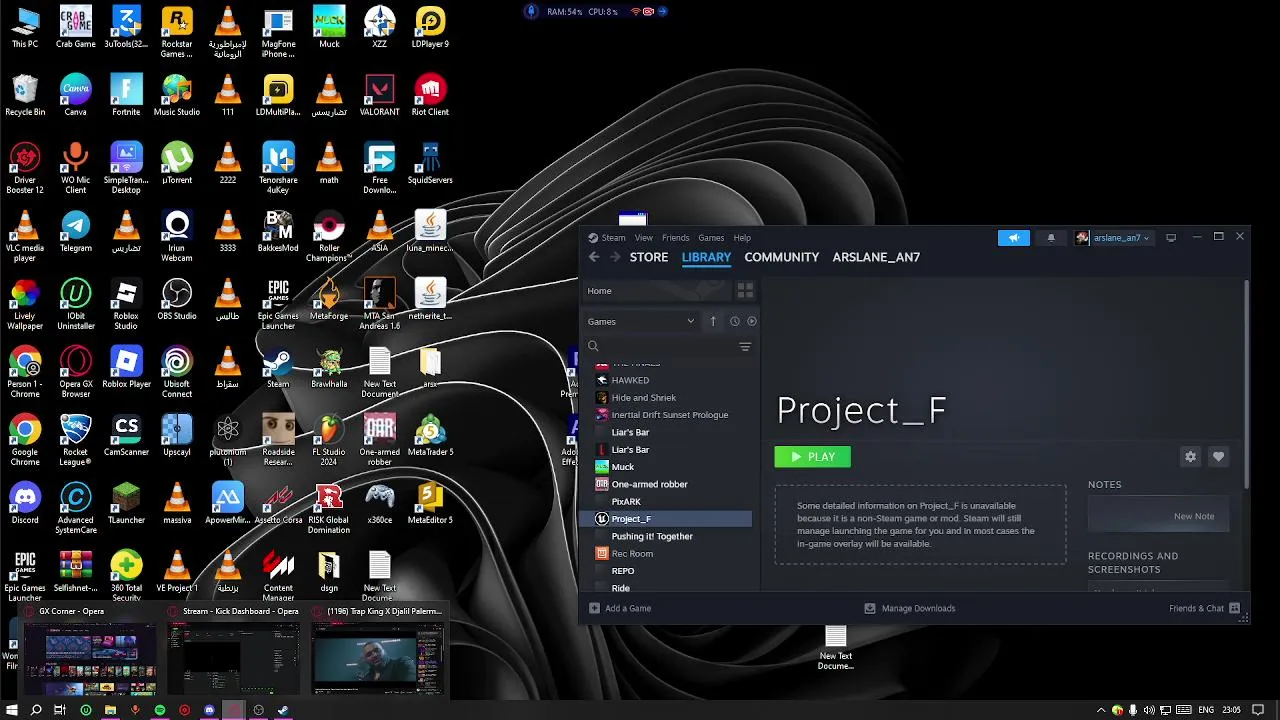Open Steam notifications bell
The image size is (1280, 720).
1050,238
